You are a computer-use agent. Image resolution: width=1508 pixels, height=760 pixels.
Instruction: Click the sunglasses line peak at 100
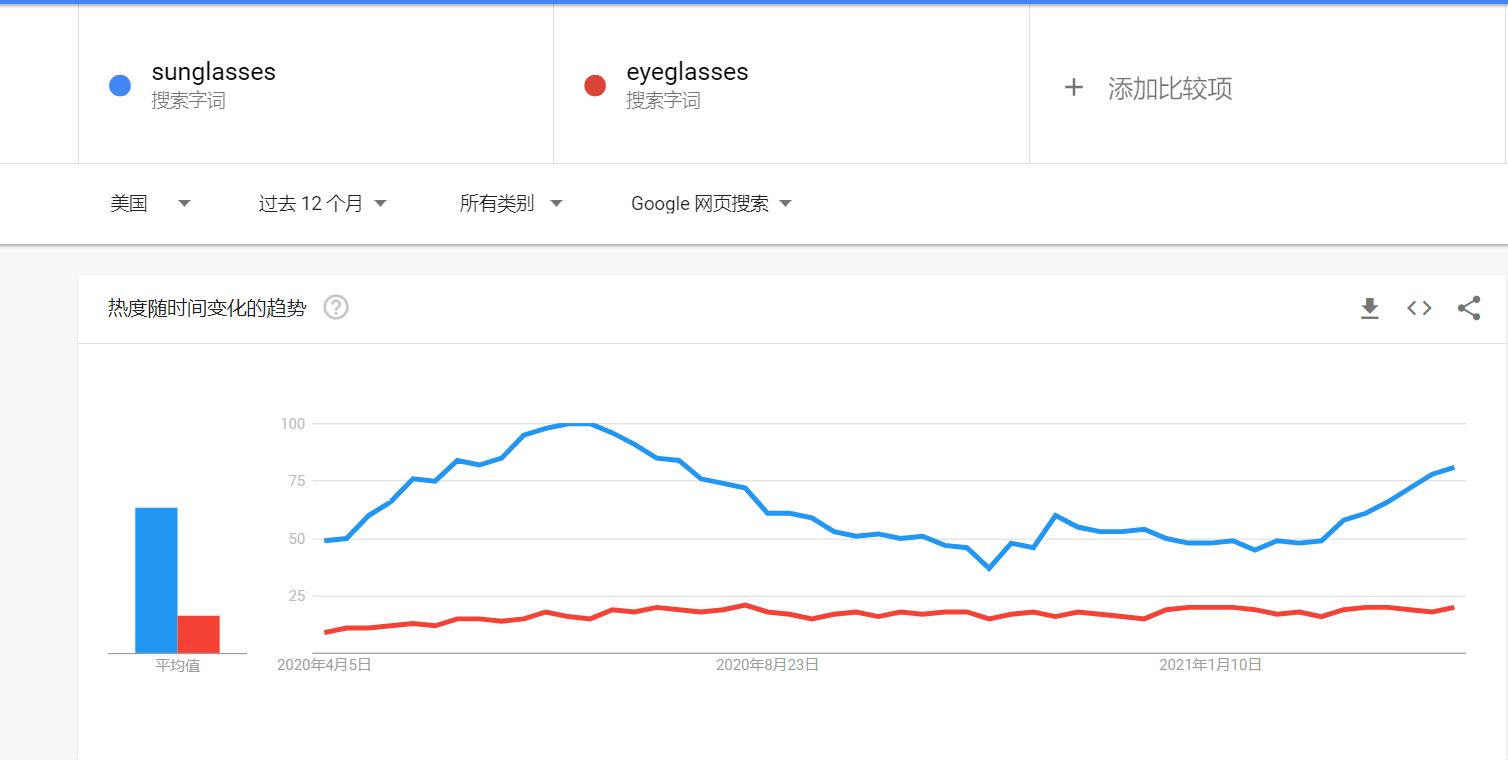[580, 424]
